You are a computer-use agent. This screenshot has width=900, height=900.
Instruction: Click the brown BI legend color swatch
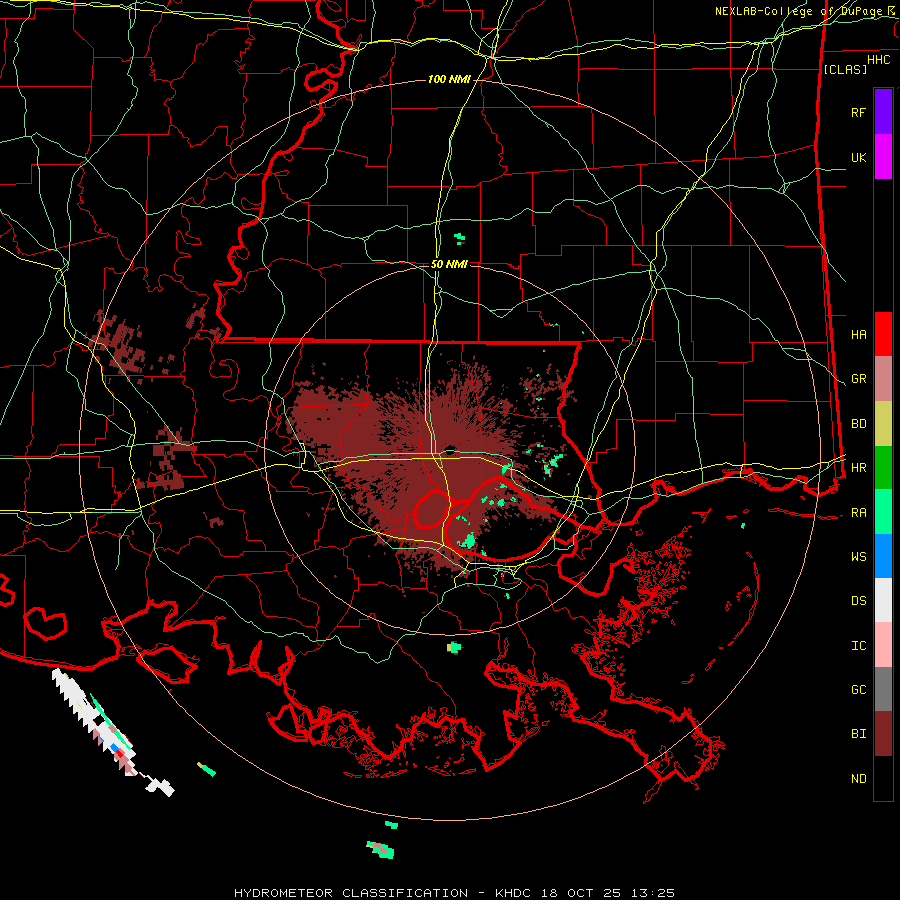pos(883,734)
